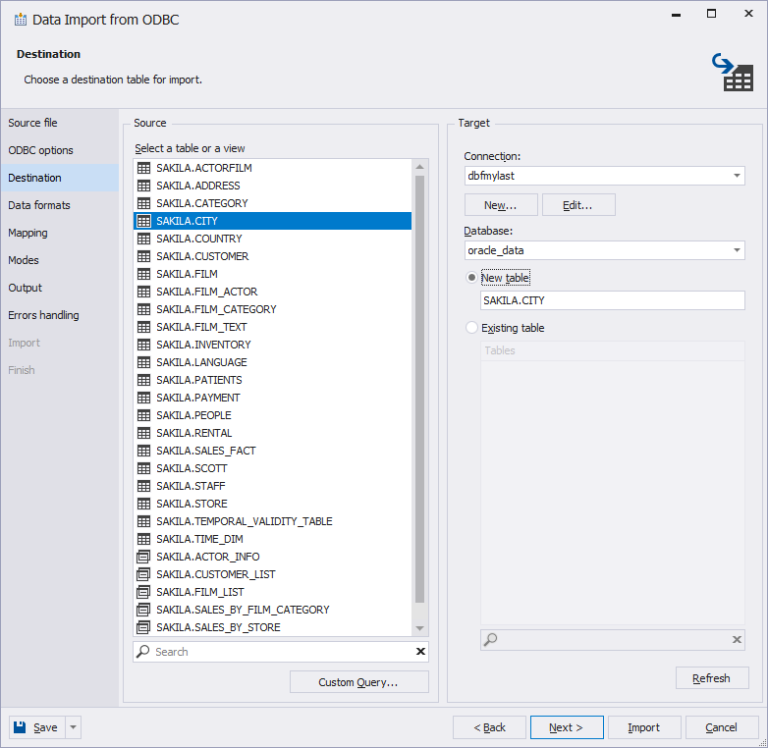Click the New table name input field
The image size is (768, 748).
click(612, 301)
